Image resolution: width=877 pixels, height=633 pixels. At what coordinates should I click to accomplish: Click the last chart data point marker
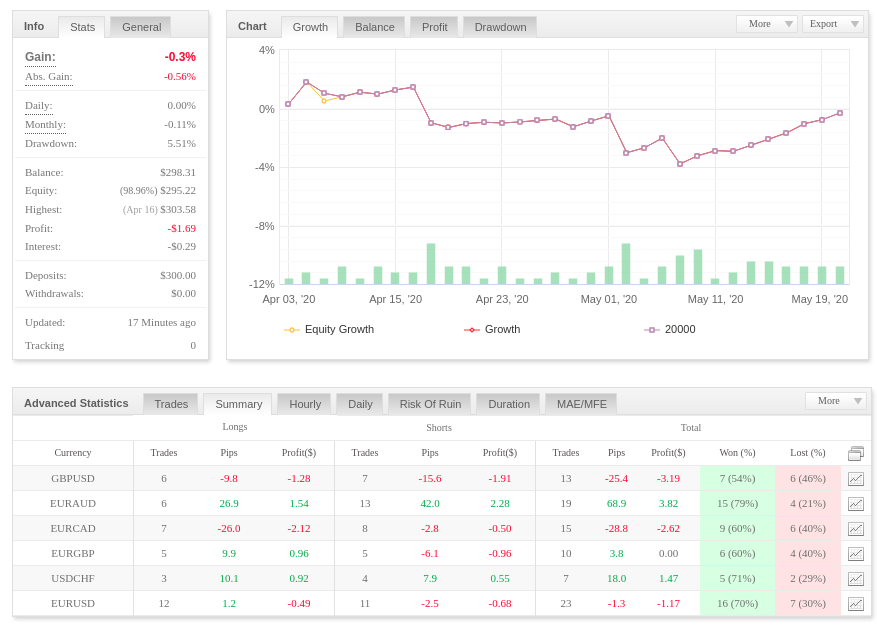[x=840, y=113]
